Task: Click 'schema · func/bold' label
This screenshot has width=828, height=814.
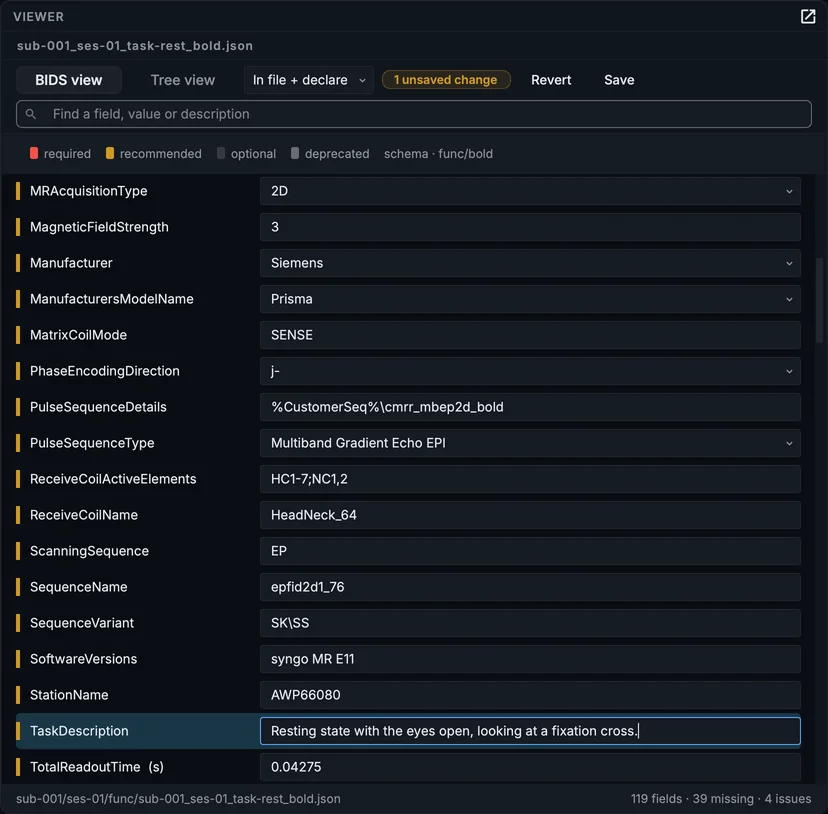Action: (438, 154)
